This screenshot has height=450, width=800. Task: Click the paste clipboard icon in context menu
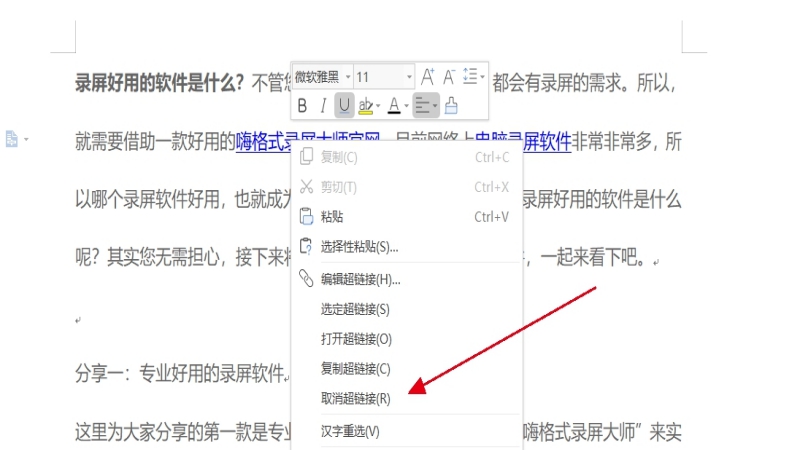click(307, 217)
